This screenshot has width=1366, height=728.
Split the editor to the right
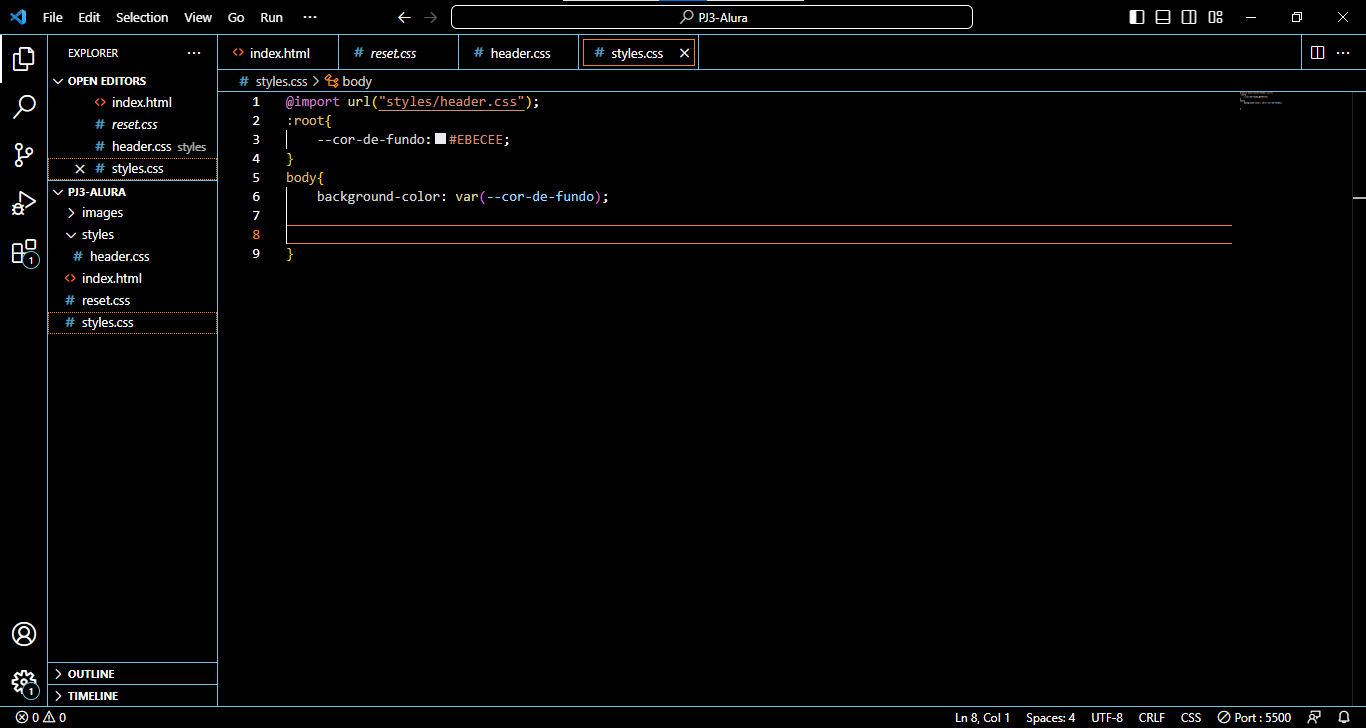point(1317,53)
